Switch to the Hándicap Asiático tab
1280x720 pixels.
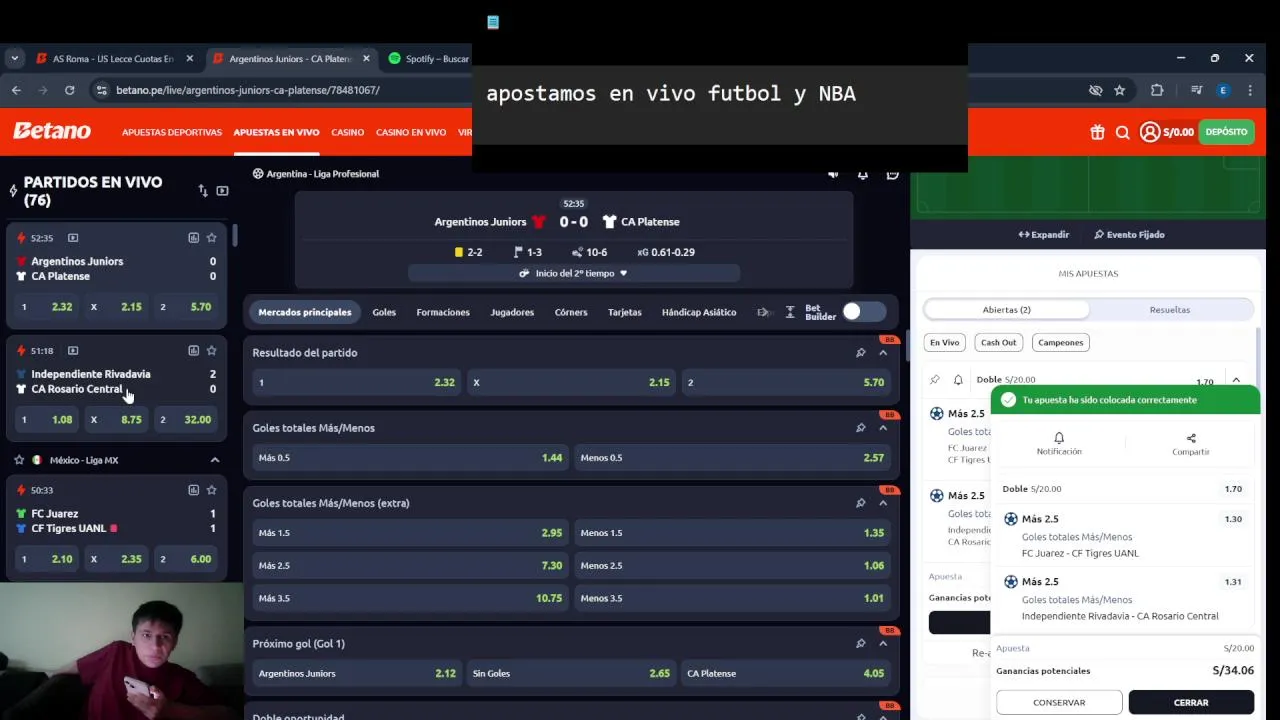click(x=699, y=312)
